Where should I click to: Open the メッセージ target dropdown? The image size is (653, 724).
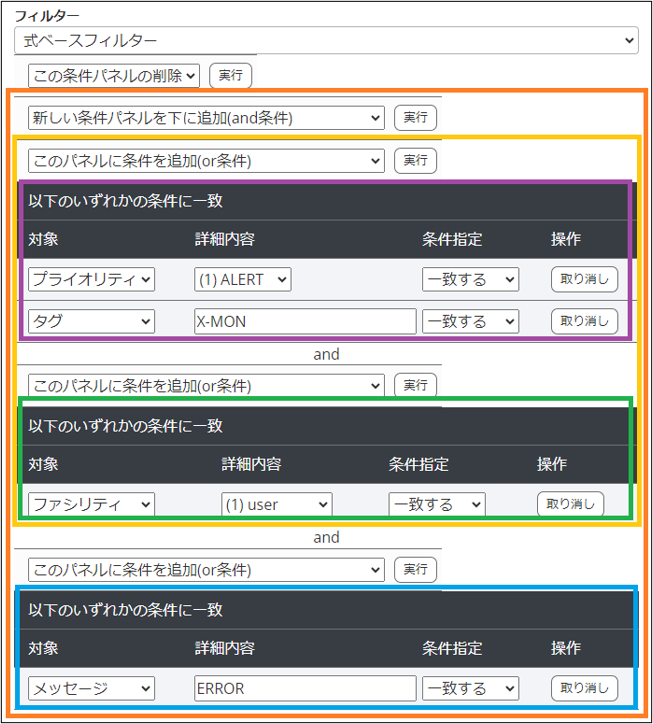tap(91, 688)
